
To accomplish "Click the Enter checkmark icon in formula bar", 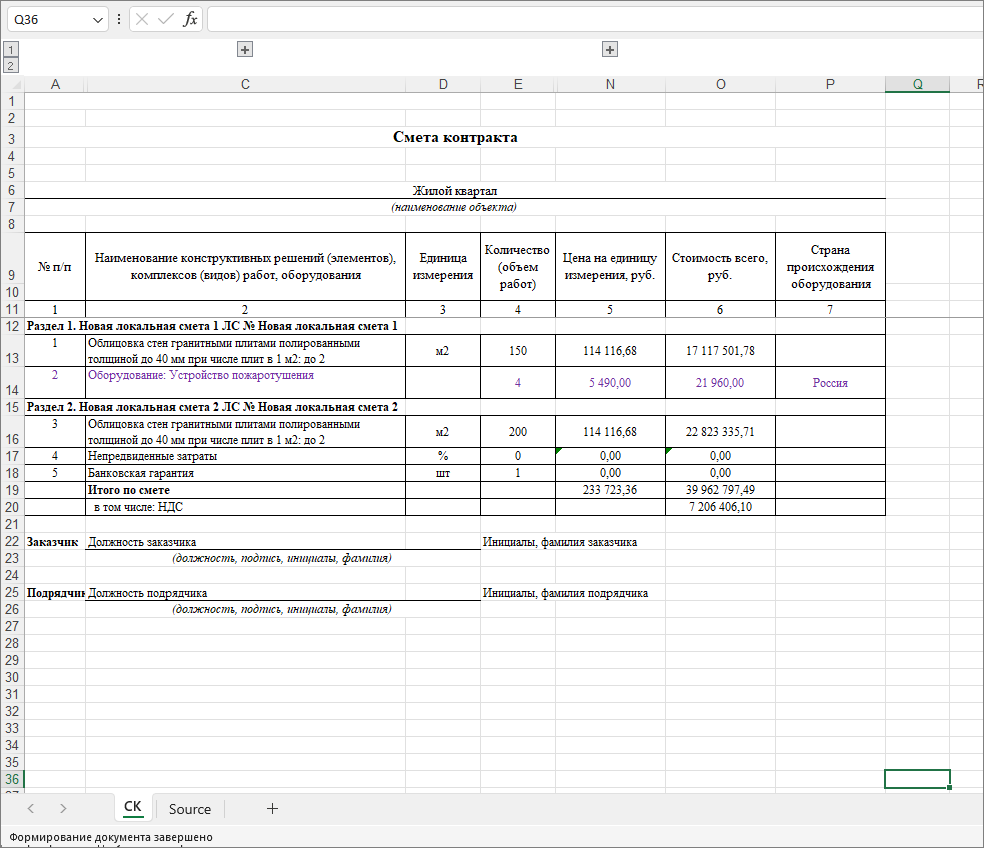I will click(166, 19).
